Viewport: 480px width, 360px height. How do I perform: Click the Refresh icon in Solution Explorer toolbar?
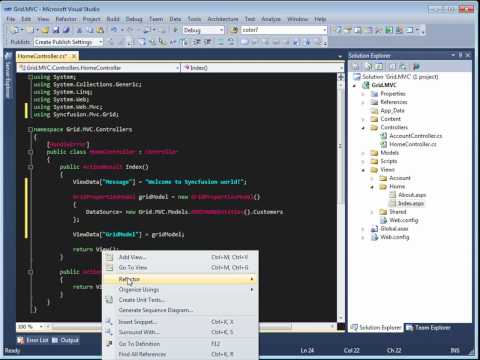pos(380,67)
